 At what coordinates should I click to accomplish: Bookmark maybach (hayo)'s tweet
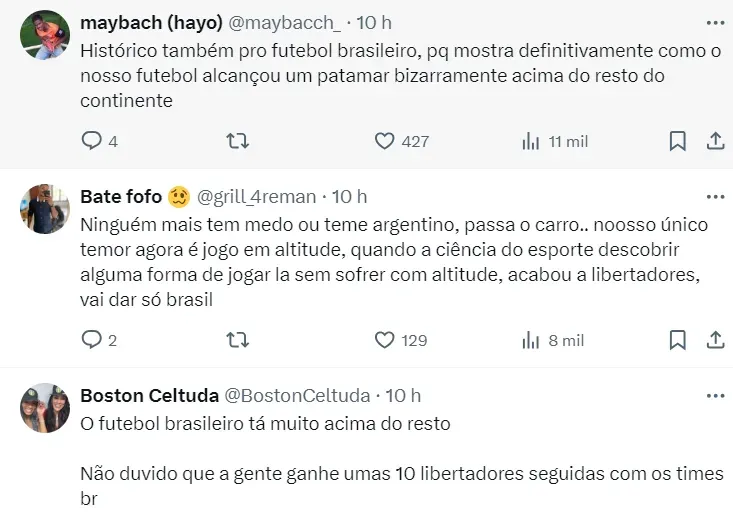[x=677, y=141]
